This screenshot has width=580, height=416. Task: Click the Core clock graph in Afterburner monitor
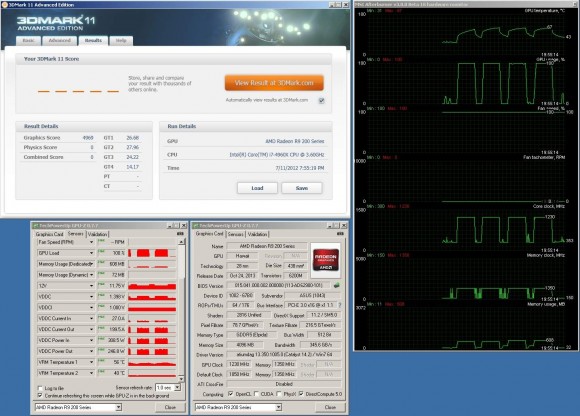coord(466,230)
